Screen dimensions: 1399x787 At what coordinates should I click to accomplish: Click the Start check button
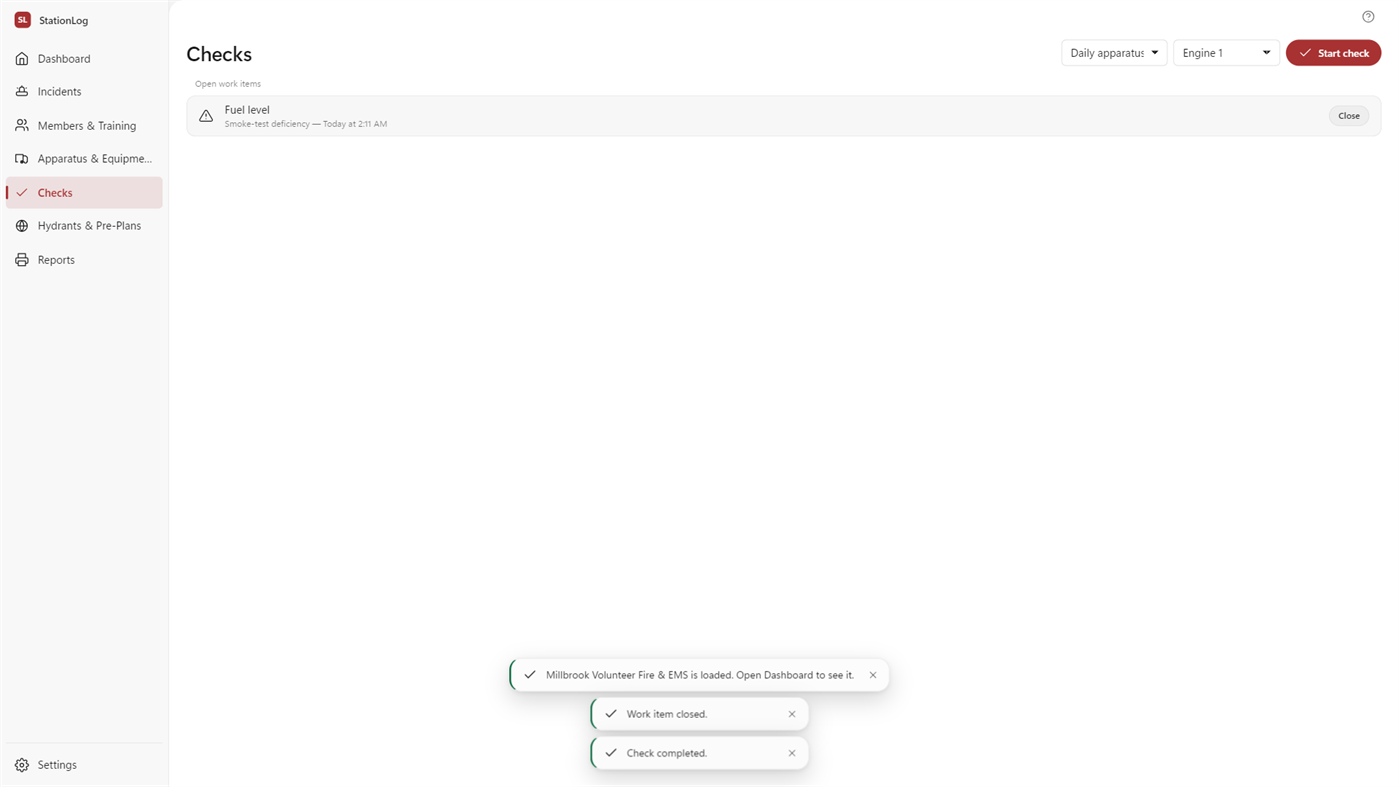click(x=1333, y=53)
